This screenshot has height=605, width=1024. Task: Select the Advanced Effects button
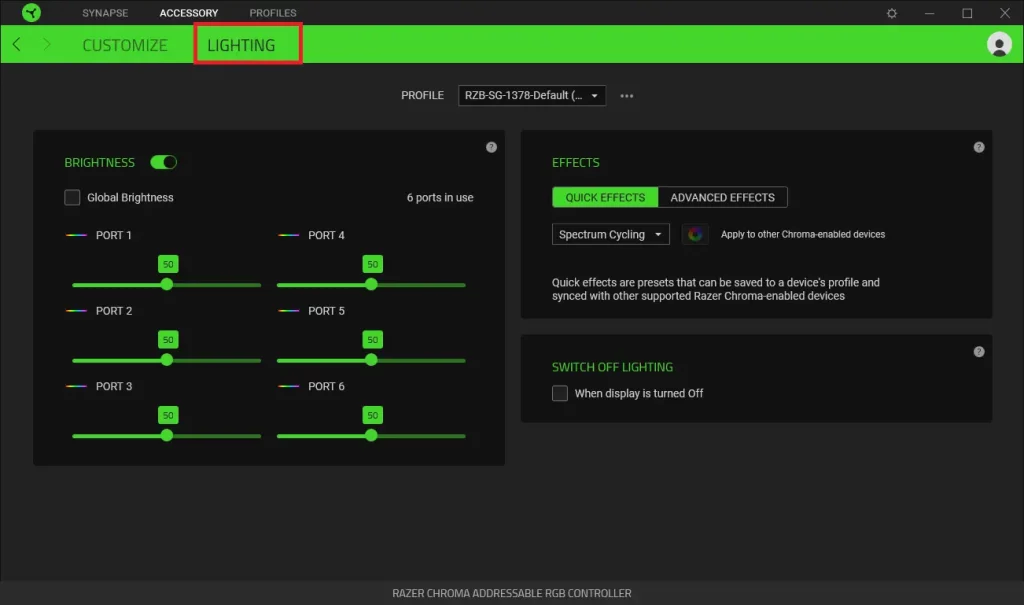[x=722, y=197]
